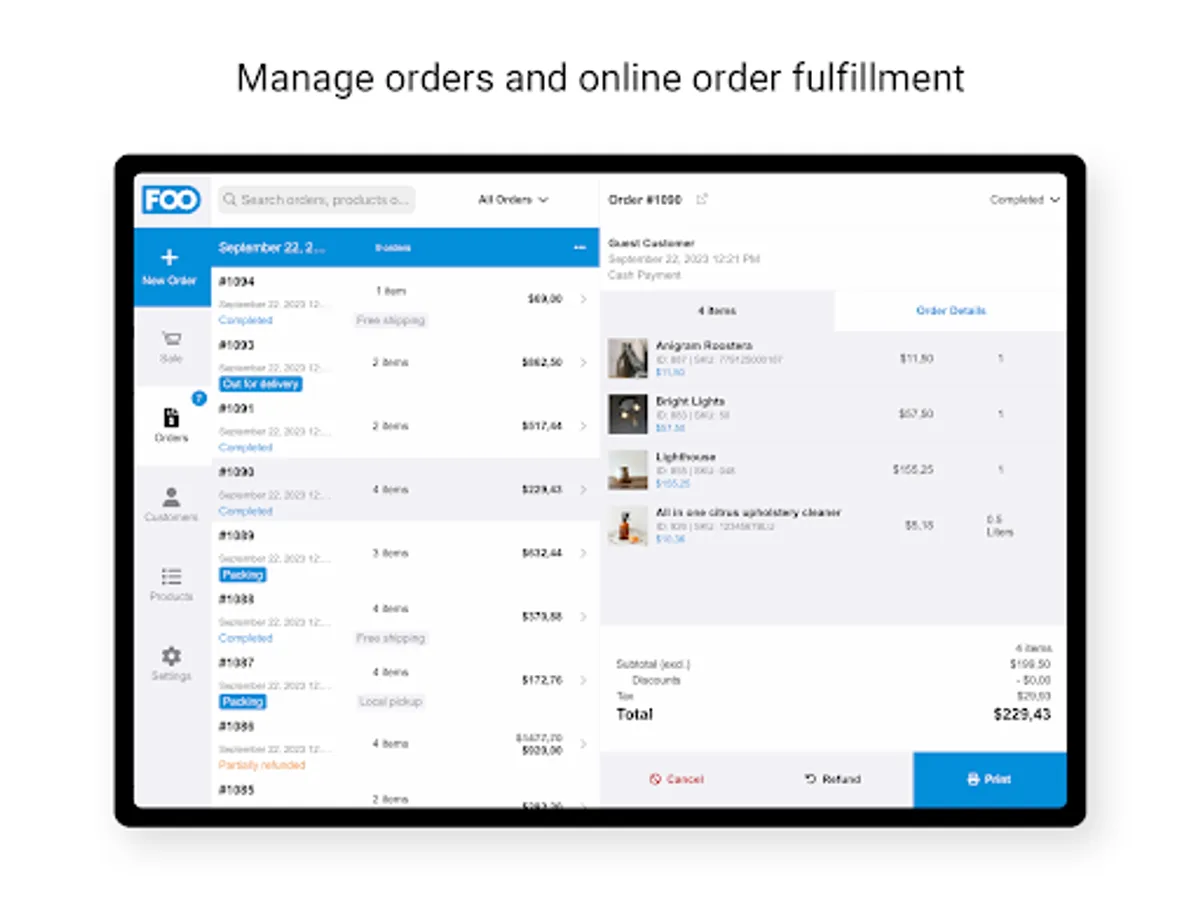Click the Lighthouse product thumbnail
Image resolution: width=1200 pixels, height=900 pixels.
point(628,470)
